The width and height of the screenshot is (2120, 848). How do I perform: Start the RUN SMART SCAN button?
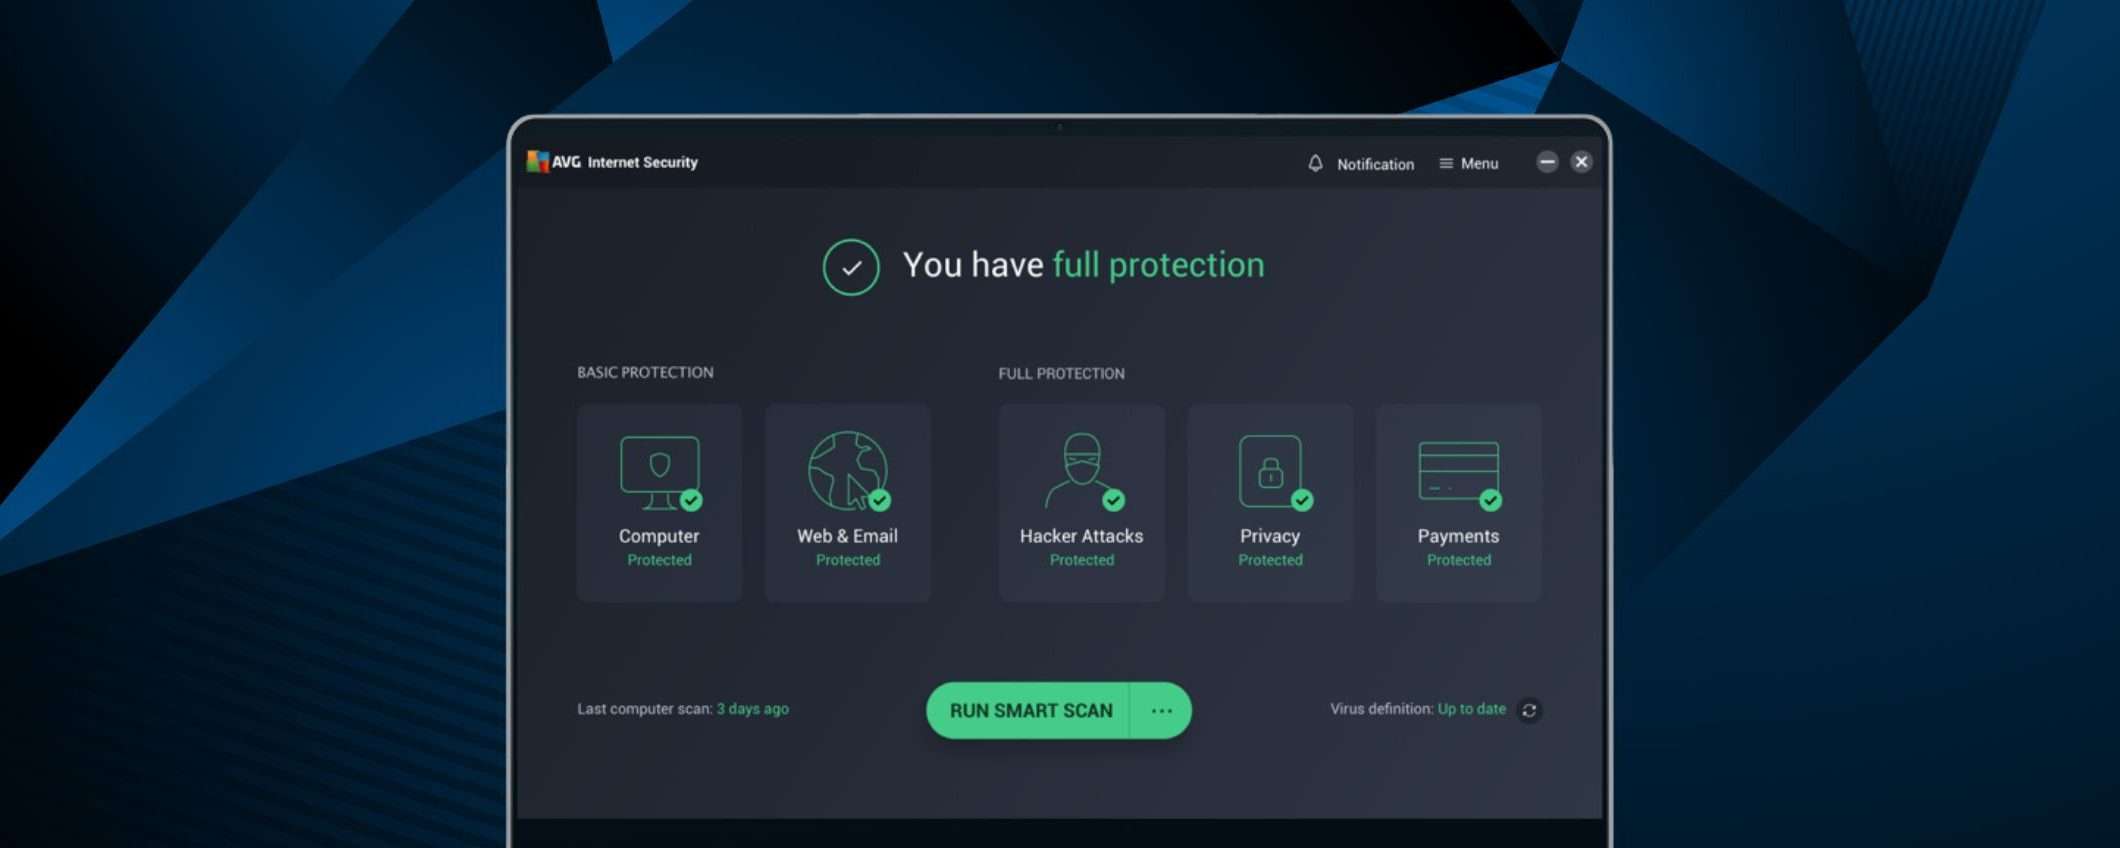1028,710
